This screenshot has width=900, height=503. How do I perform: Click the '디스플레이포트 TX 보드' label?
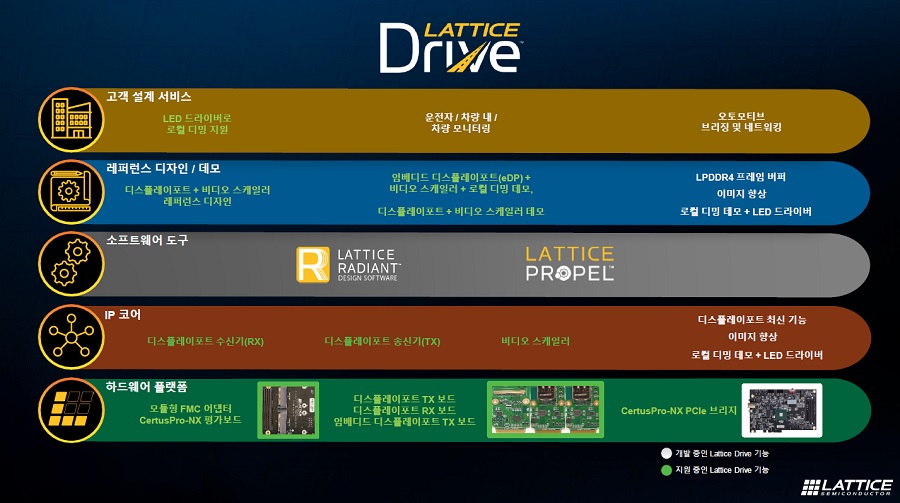point(404,398)
